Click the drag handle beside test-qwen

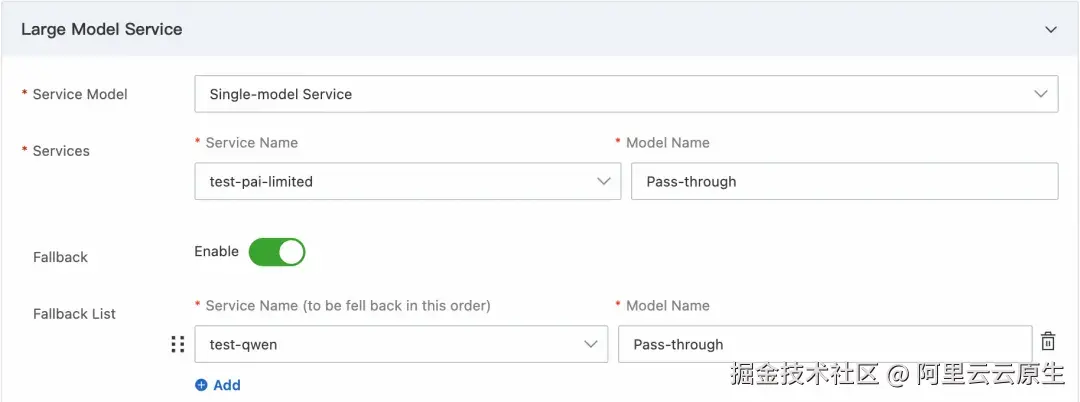coord(178,344)
